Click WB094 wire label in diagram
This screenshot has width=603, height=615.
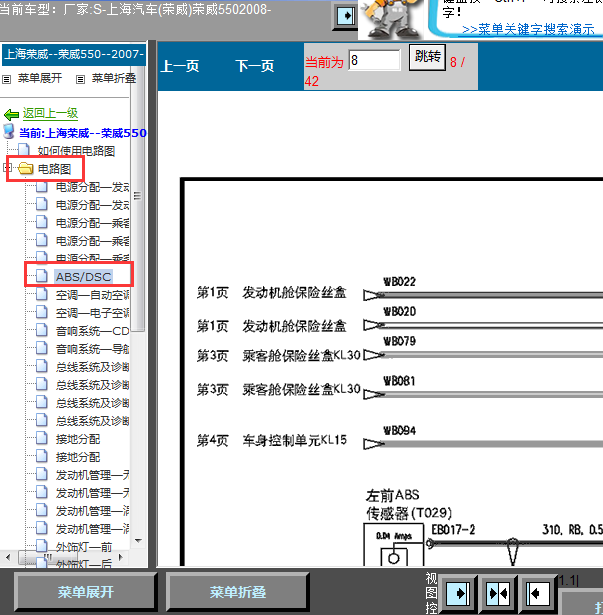pyautogui.click(x=399, y=430)
